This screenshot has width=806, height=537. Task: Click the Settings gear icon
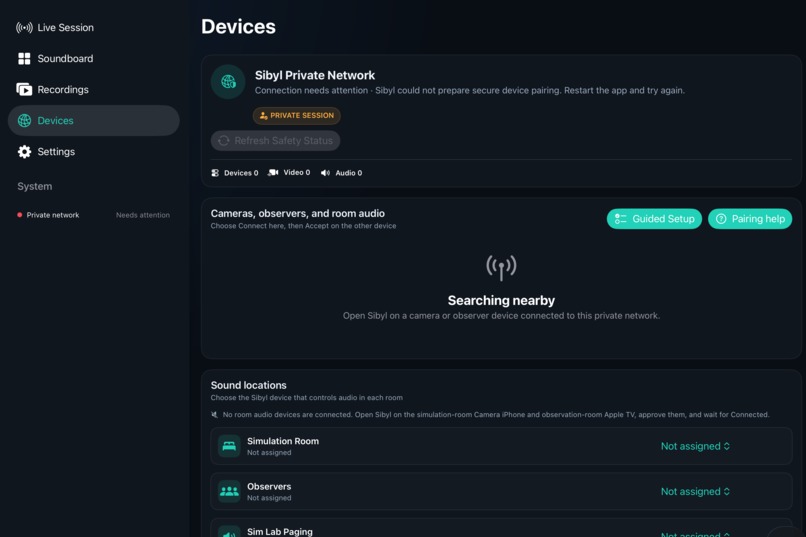coord(24,152)
